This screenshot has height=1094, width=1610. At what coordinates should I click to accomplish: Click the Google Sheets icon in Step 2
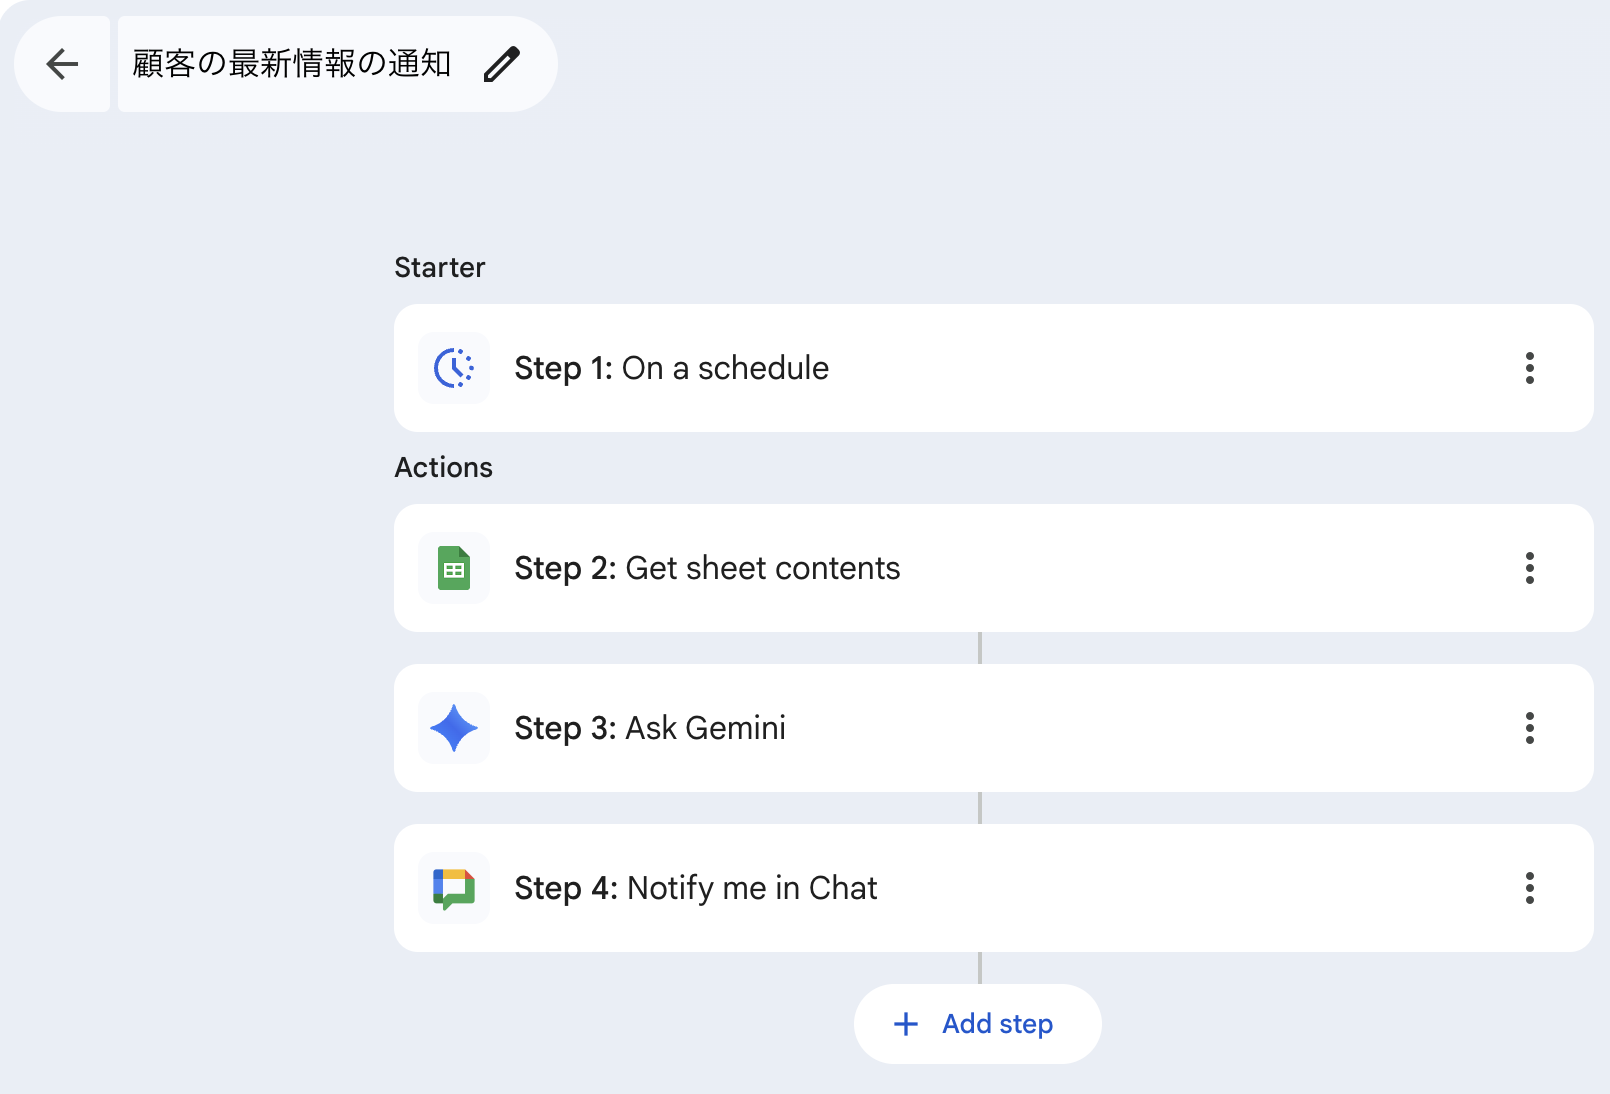pos(454,568)
